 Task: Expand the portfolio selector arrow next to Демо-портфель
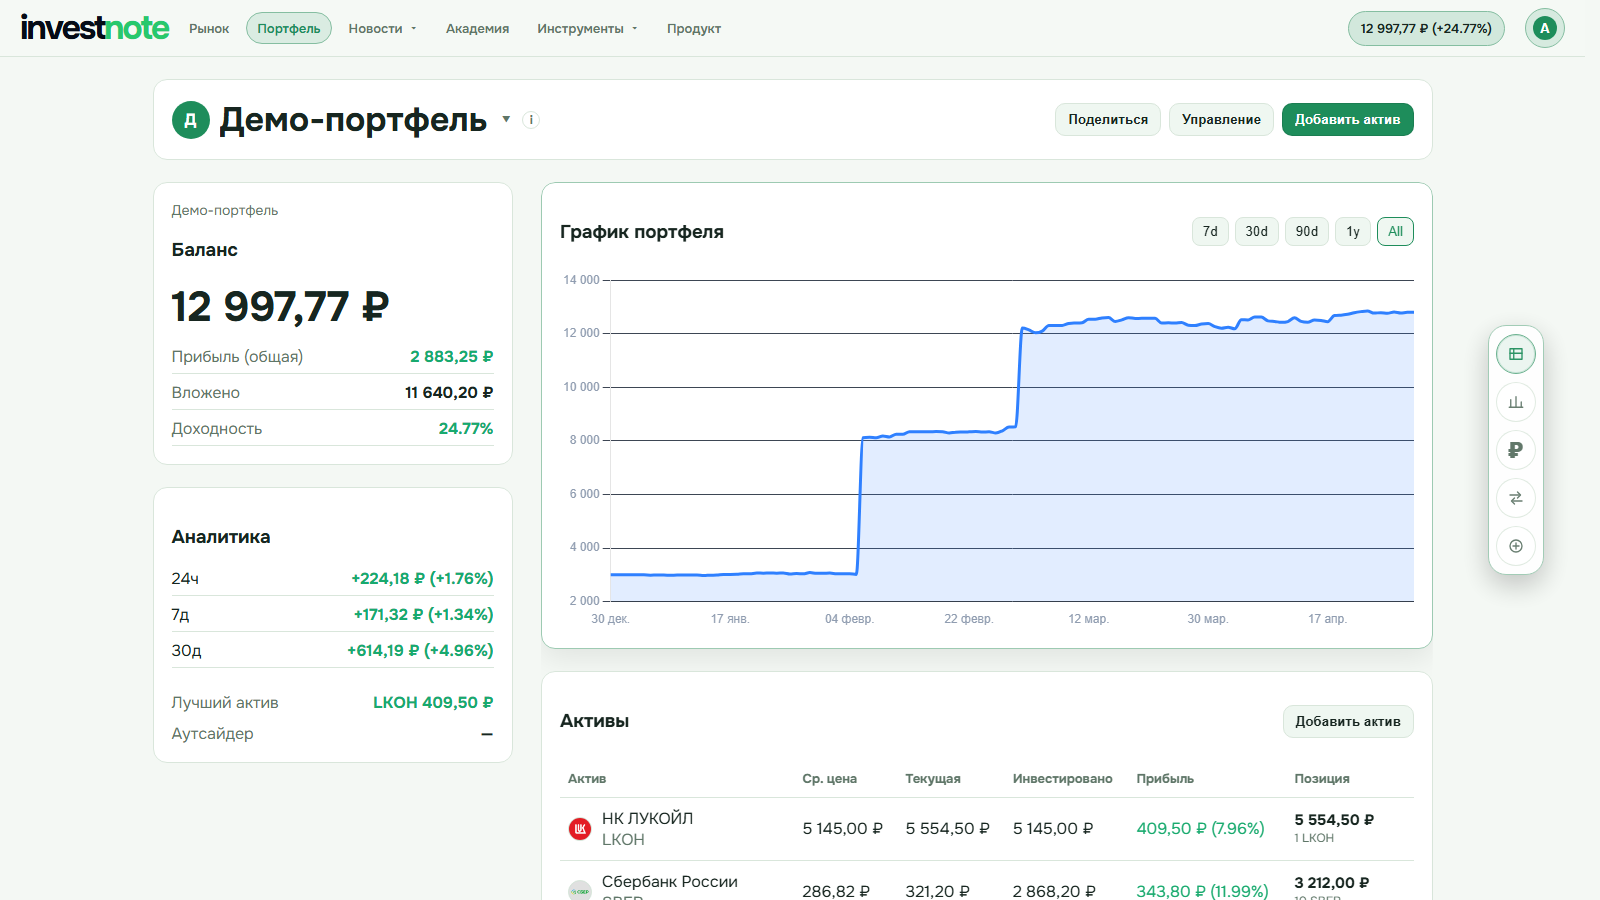506,120
